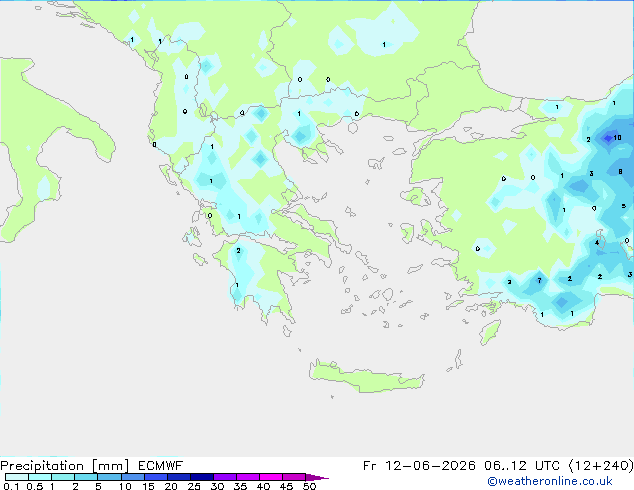Click the legend label '25'

[194, 486]
